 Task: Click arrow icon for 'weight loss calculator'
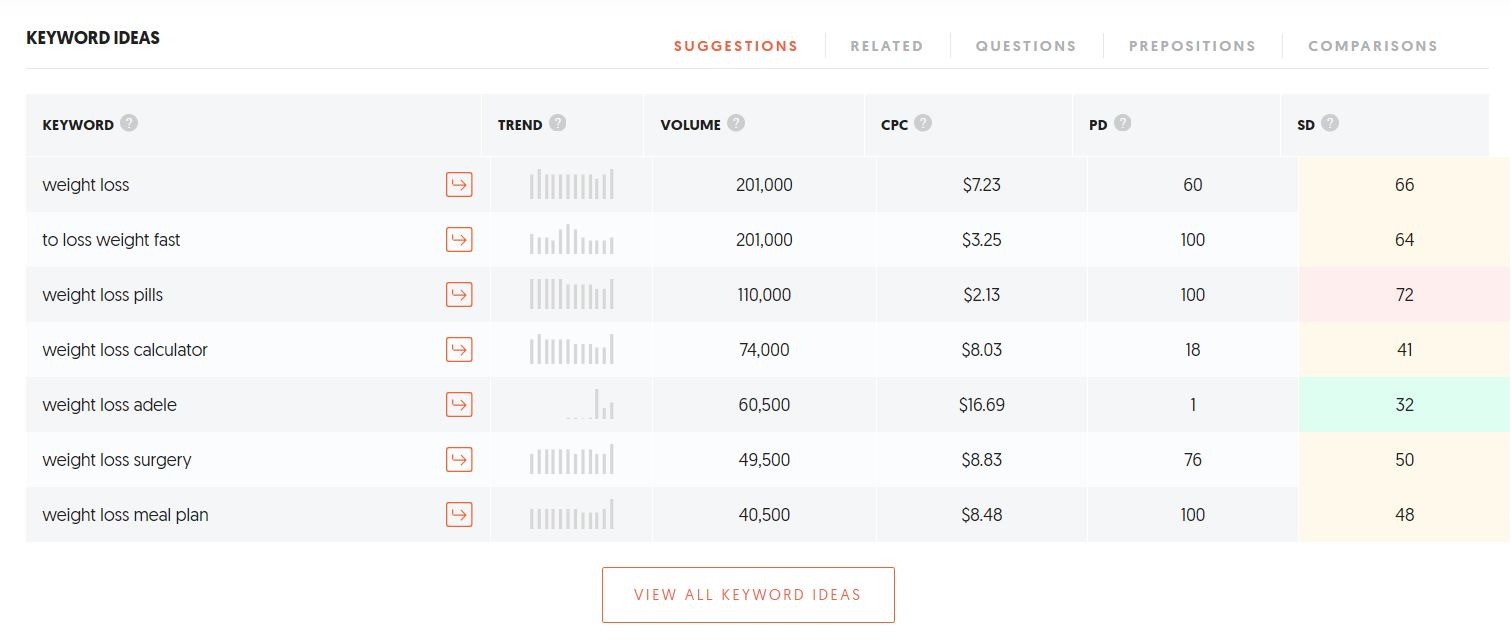tap(459, 350)
